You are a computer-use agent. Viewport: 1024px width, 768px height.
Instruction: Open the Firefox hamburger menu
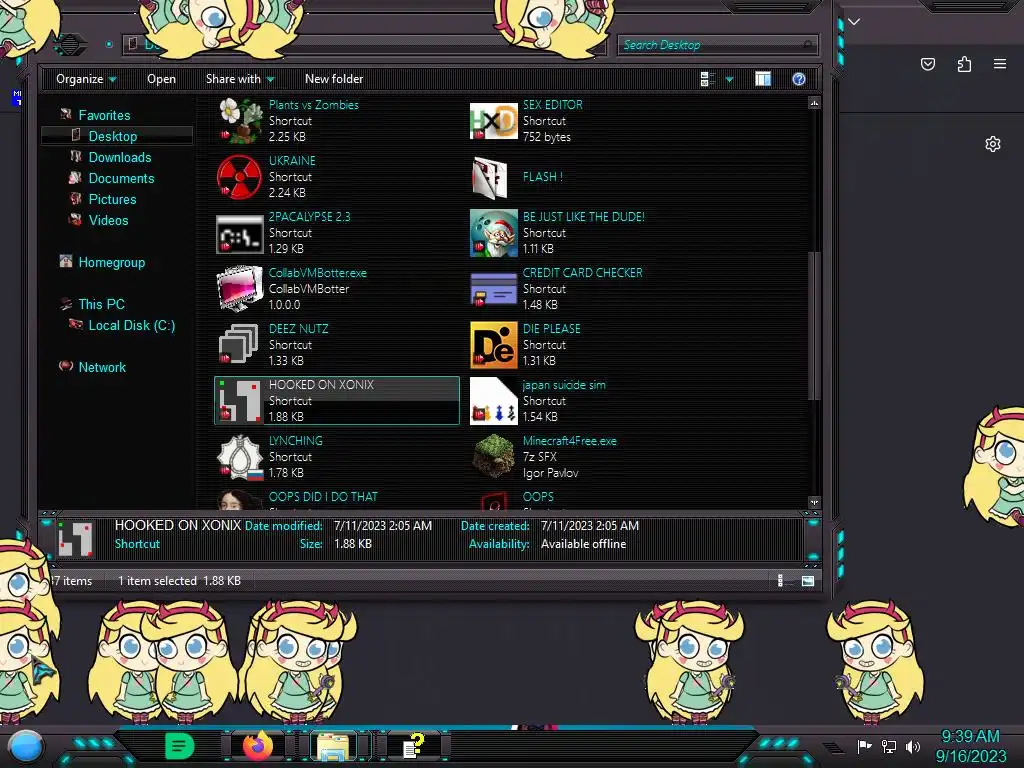[1000, 64]
